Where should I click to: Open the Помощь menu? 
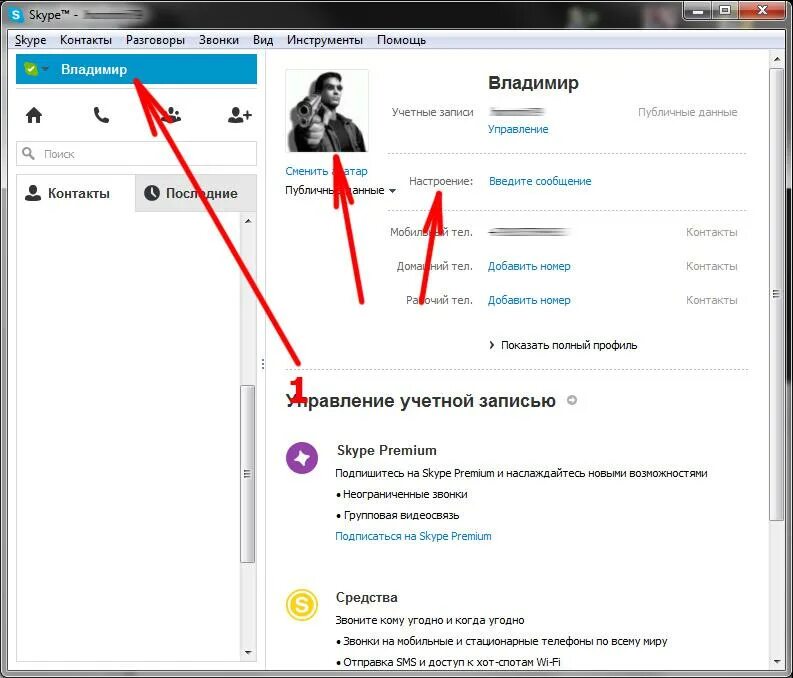coord(401,40)
